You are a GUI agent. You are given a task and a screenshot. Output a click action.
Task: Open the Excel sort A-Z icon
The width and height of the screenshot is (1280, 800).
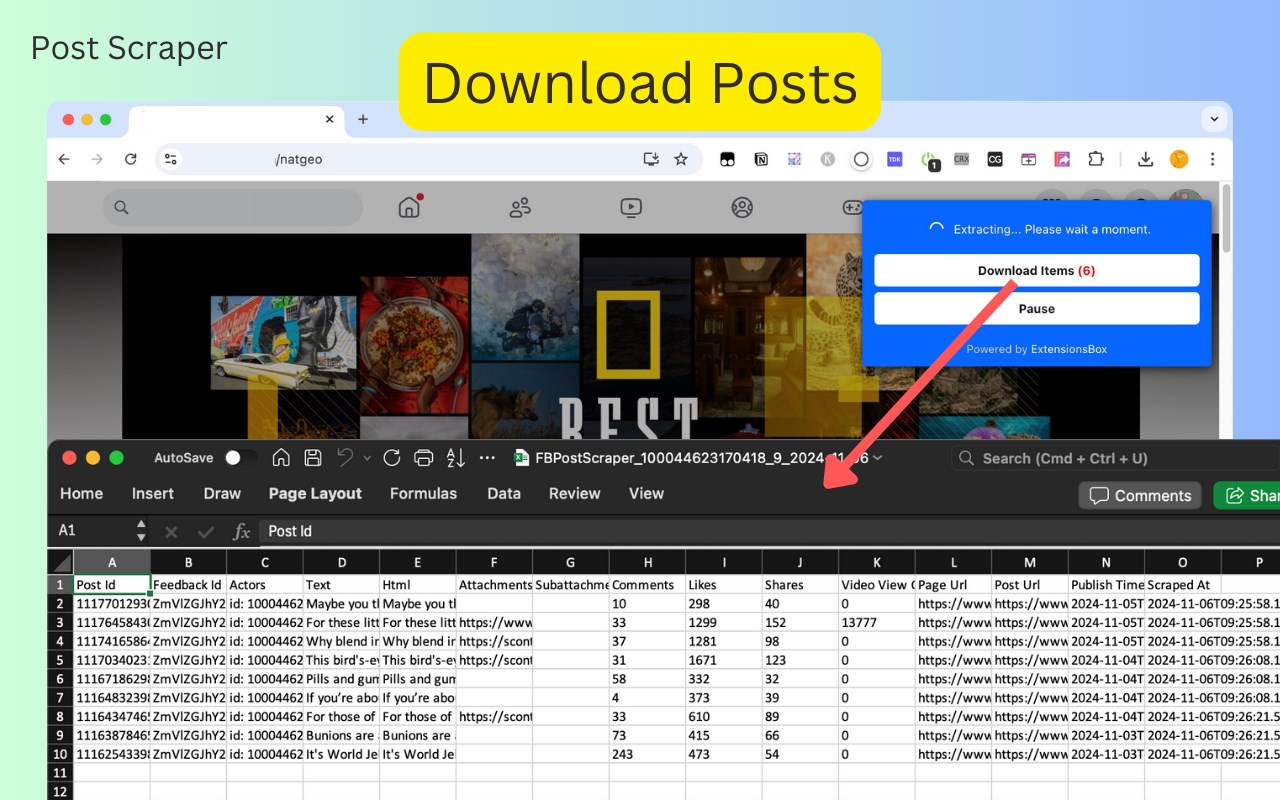pyautogui.click(x=456, y=458)
